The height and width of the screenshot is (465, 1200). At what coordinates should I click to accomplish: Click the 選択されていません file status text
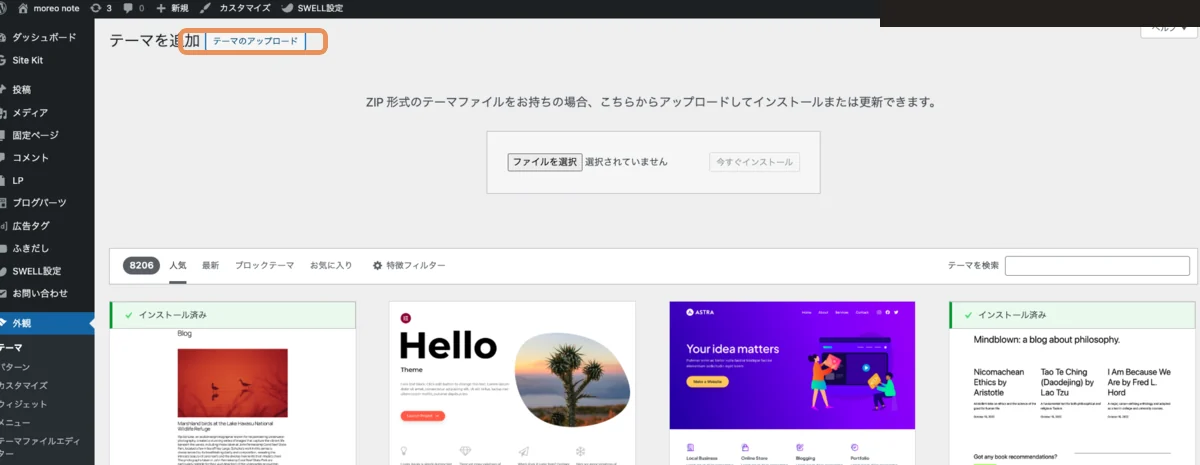626,162
